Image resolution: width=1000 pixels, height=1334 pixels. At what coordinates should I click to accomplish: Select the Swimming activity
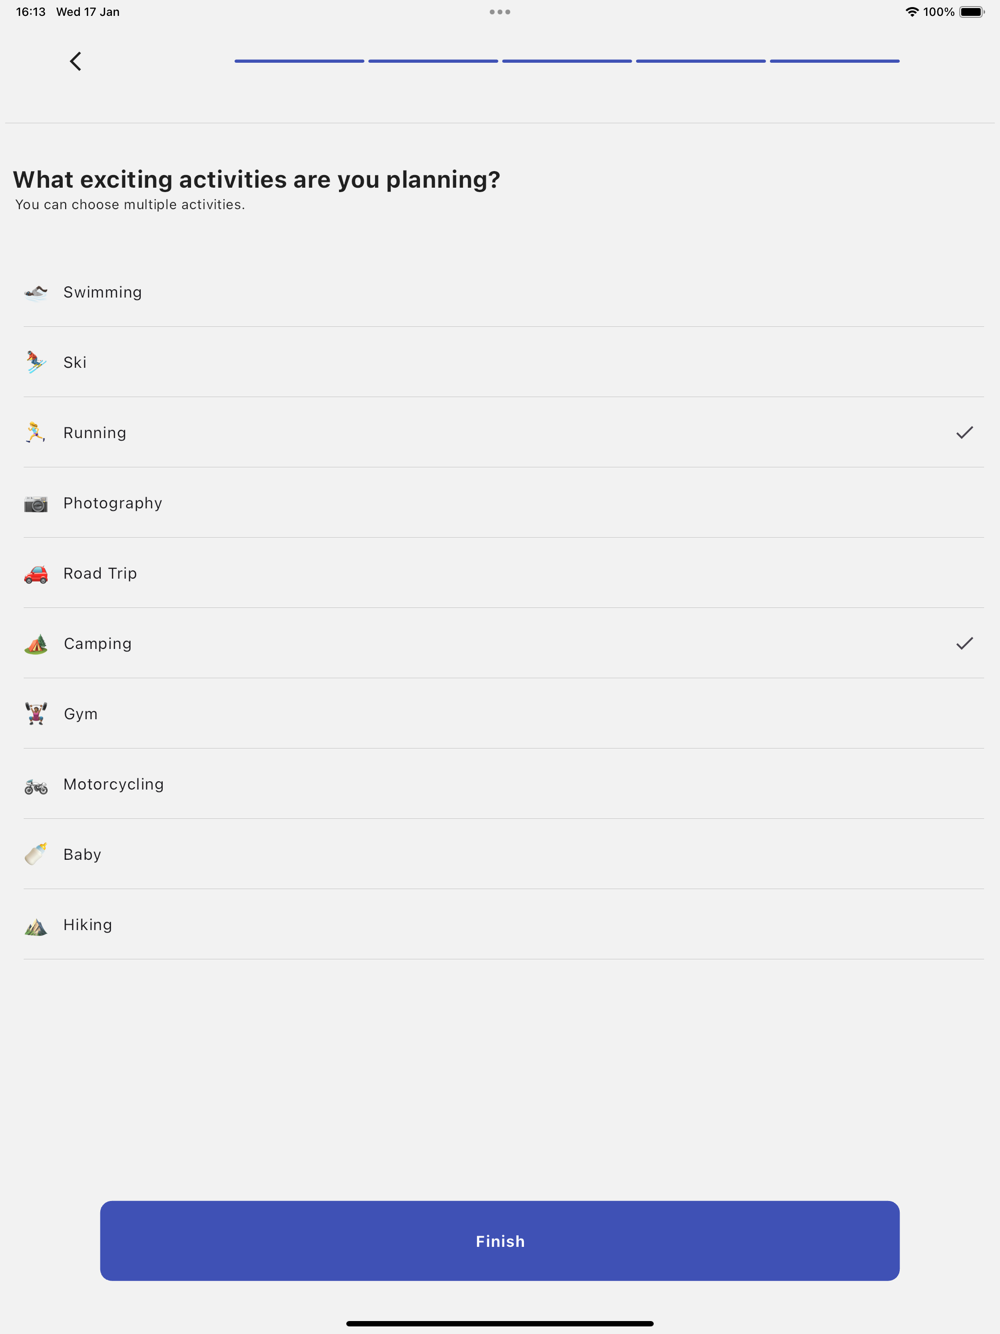click(103, 292)
